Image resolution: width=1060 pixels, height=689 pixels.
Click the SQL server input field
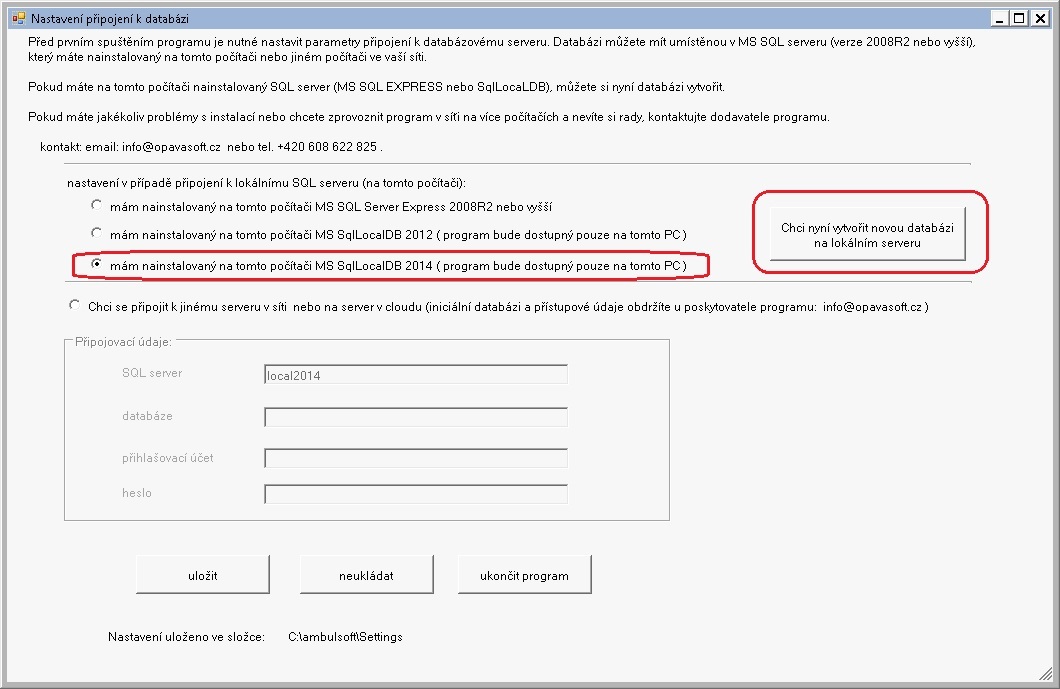[x=416, y=375]
